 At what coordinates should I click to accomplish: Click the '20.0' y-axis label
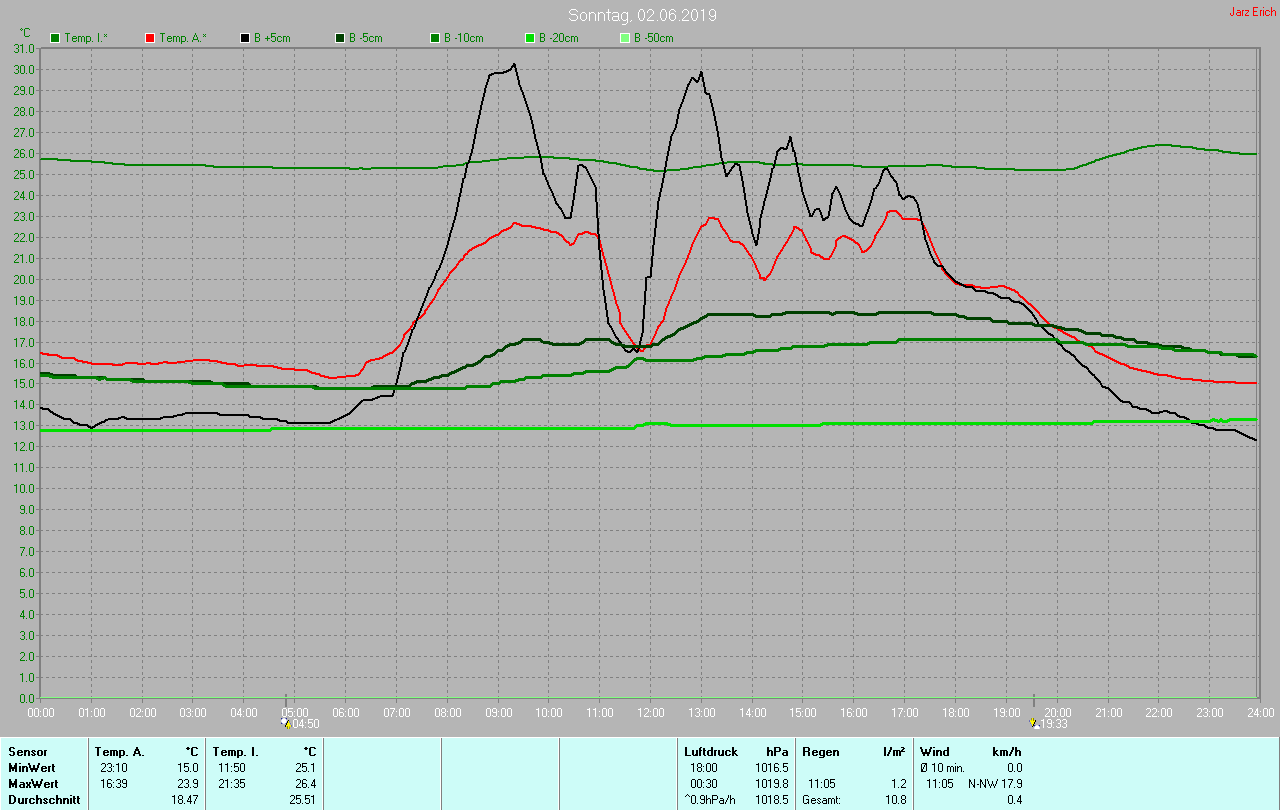coord(24,279)
